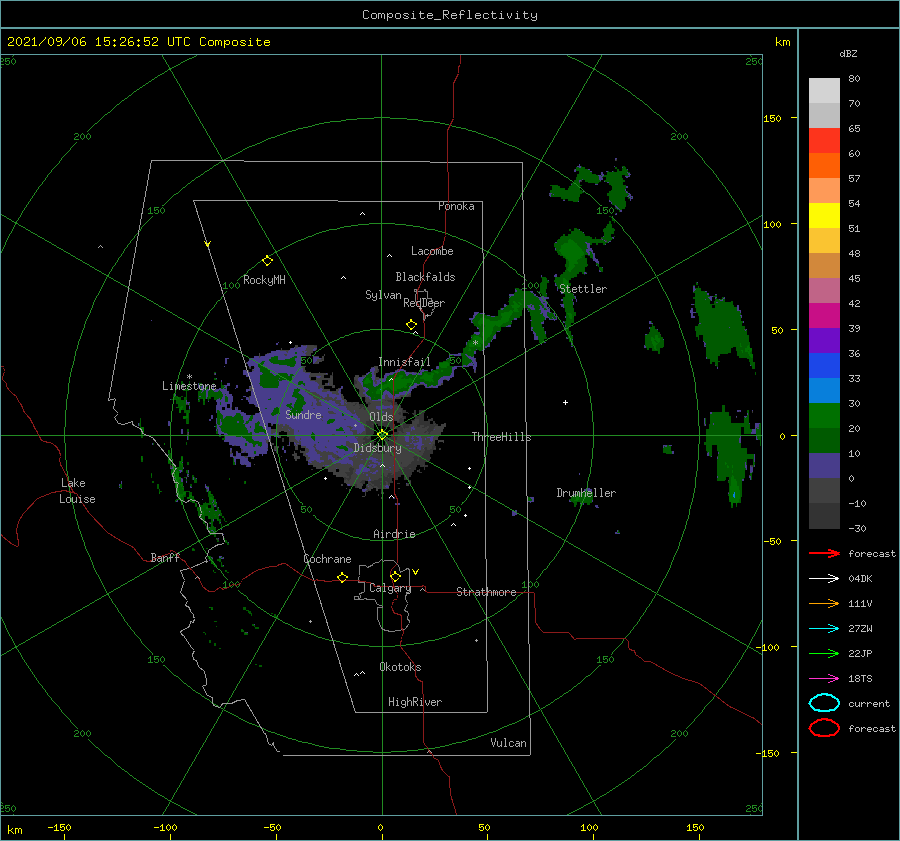Viewport: 900px width, 841px height.
Task: Click the Sylvan label
Action: [x=383, y=295]
